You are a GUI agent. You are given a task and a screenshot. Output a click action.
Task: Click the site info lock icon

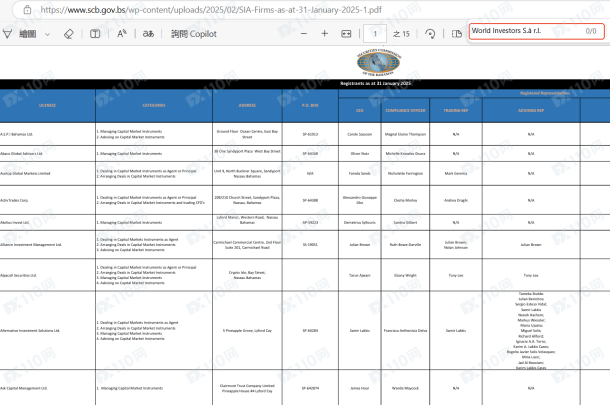(x=27, y=10)
